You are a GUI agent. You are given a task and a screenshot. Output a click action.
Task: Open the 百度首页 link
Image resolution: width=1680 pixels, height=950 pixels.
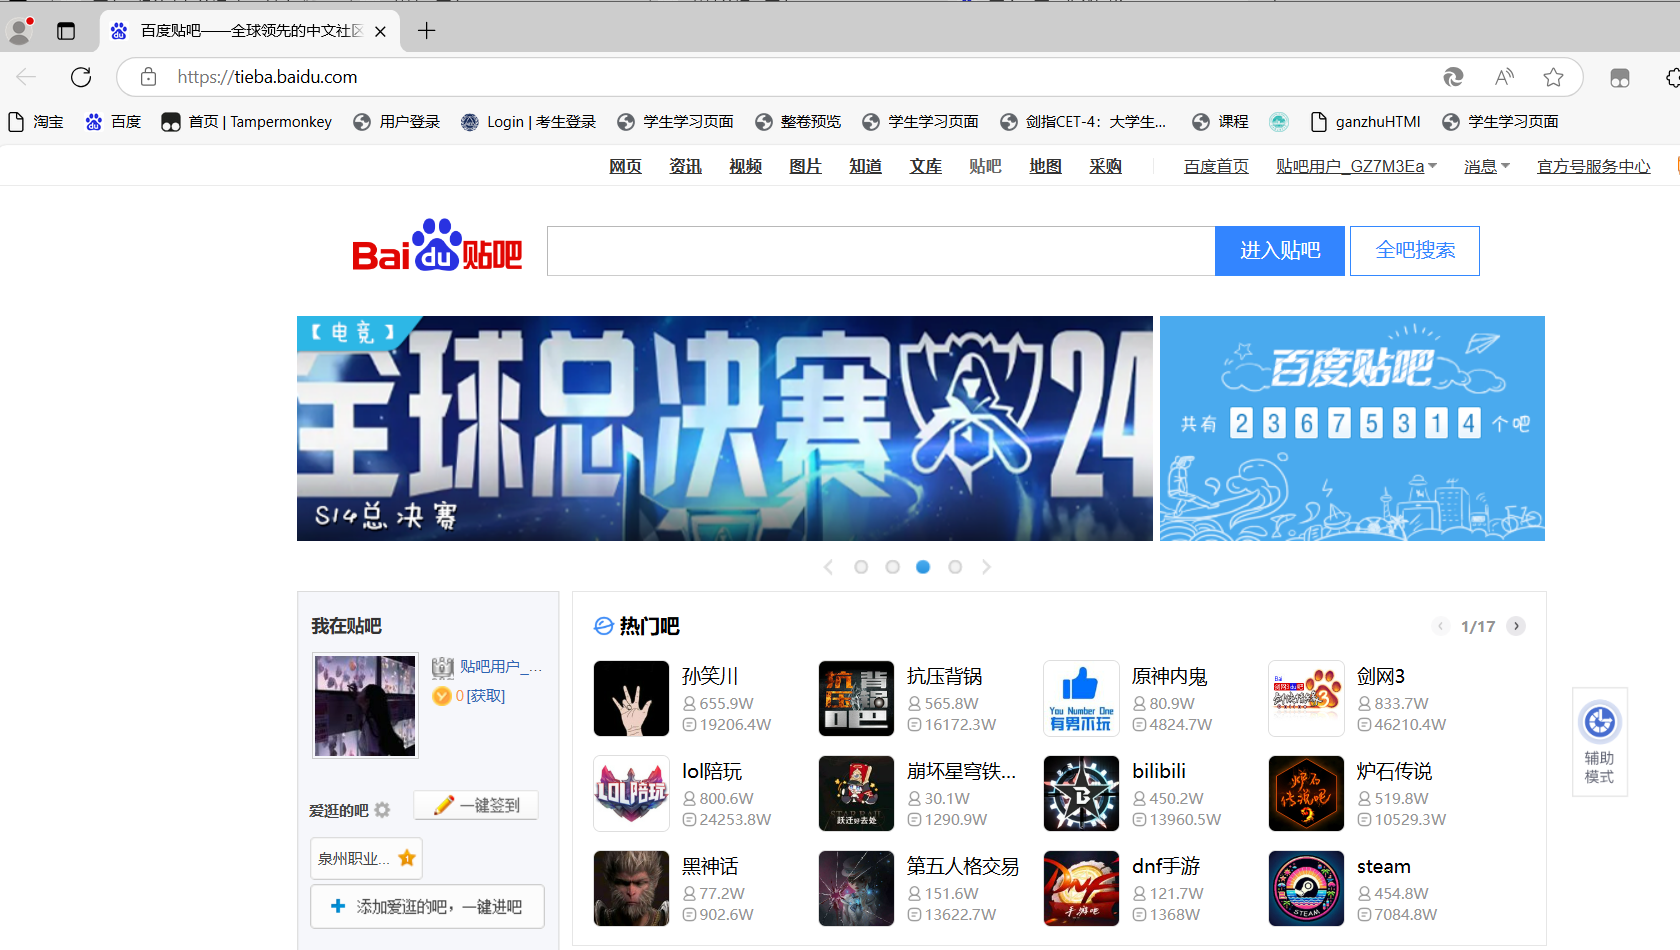1216,166
